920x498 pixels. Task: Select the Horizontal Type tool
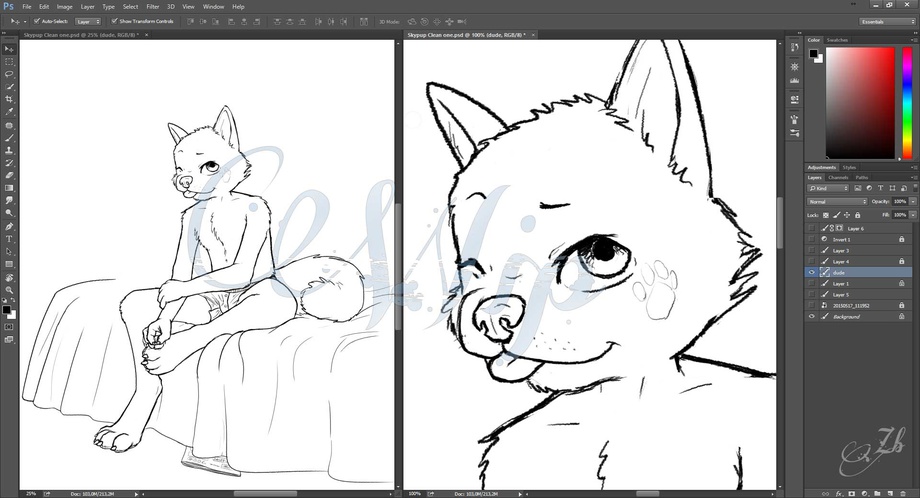point(9,239)
